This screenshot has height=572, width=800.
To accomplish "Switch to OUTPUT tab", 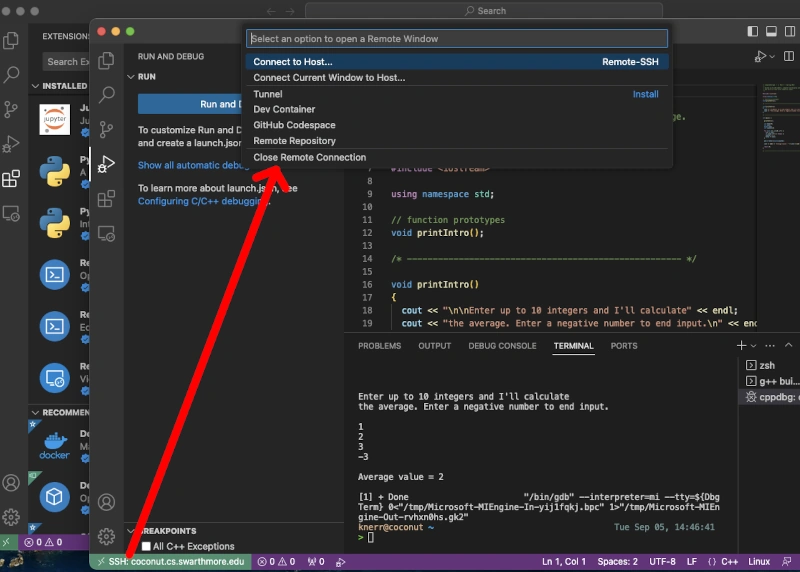I will click(435, 346).
